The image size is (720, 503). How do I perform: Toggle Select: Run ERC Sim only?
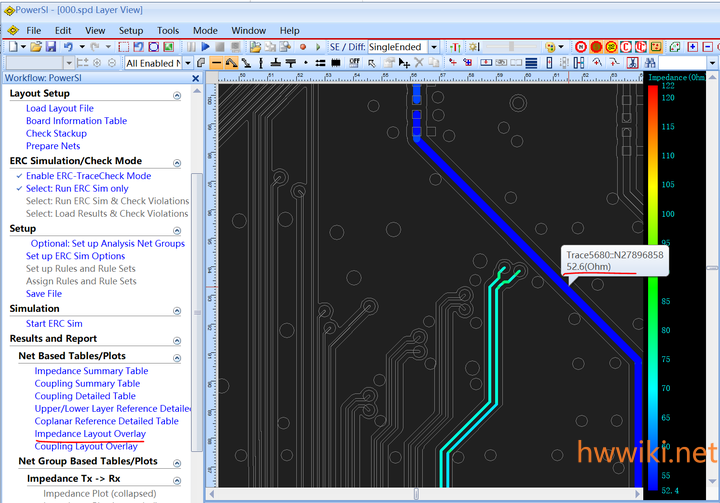77,188
